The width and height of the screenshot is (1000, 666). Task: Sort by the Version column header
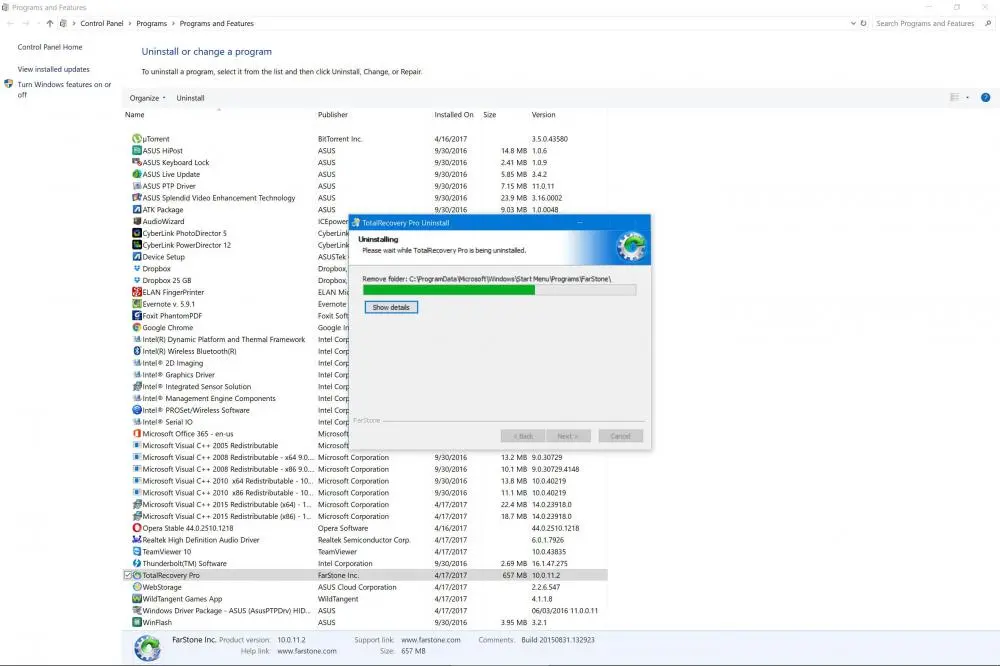(543, 115)
